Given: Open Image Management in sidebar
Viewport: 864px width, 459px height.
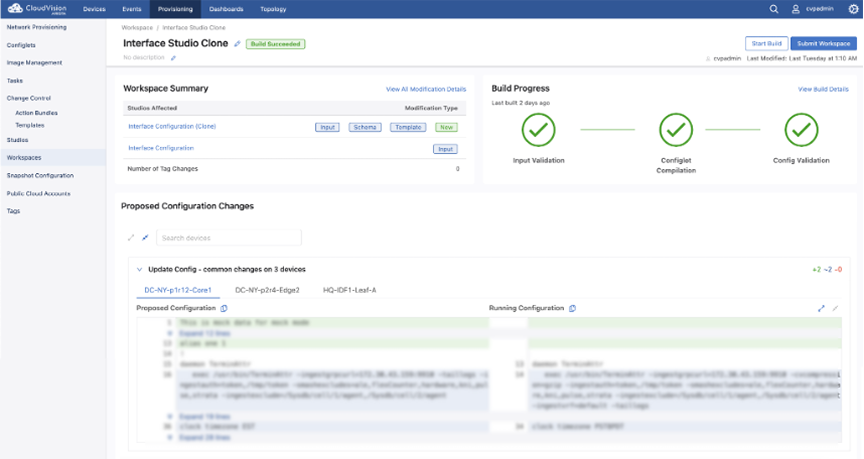Looking at the screenshot, I should pos(34,63).
